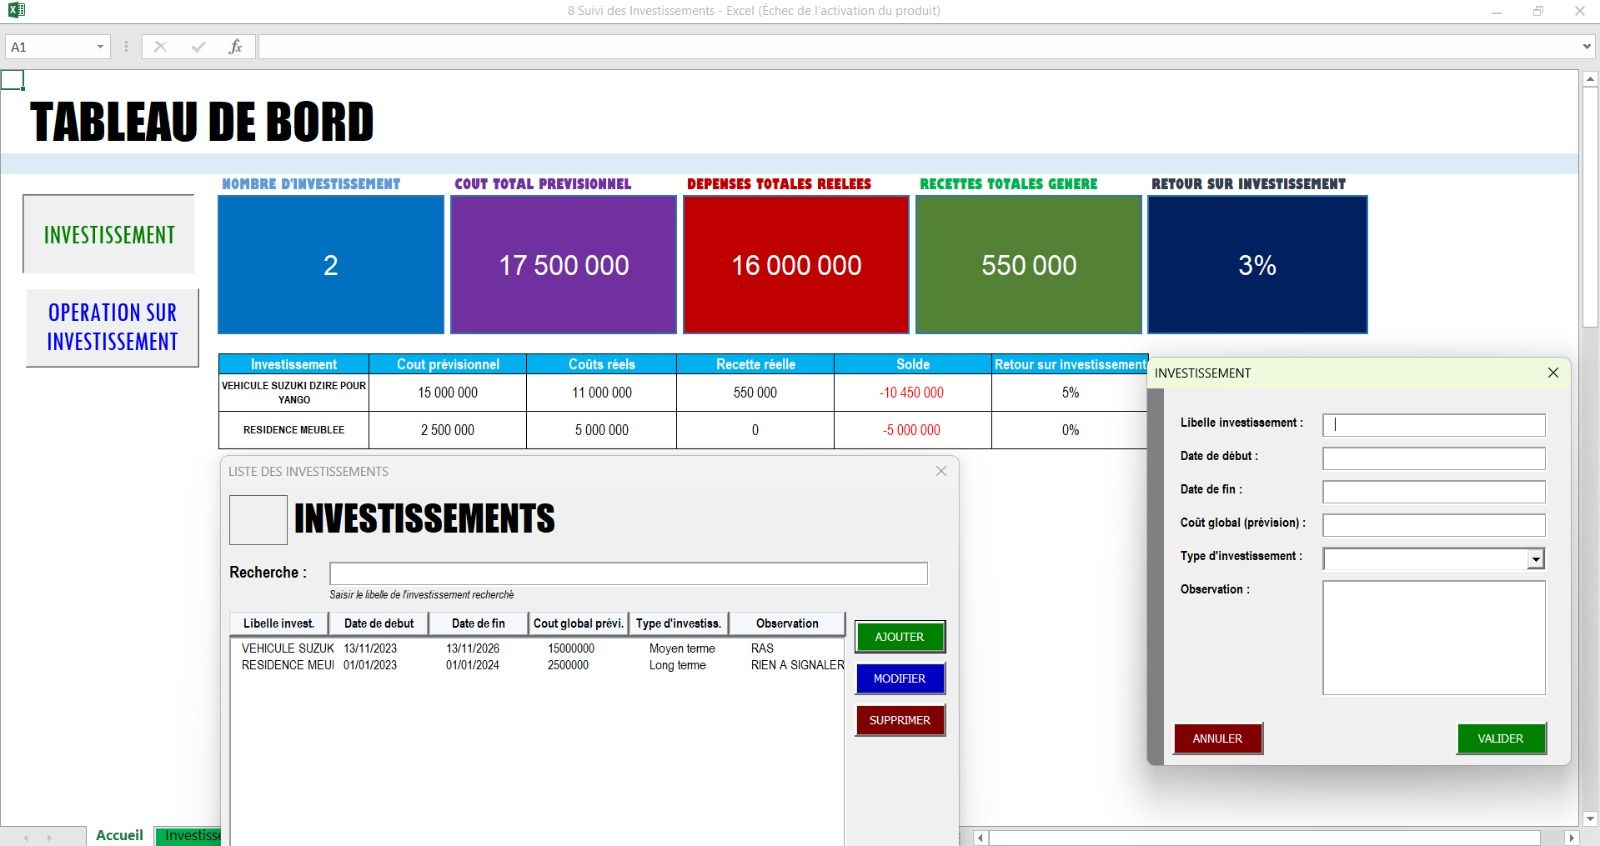
Task: Click the vertical scrollbar down arrow
Action: click(1590, 819)
